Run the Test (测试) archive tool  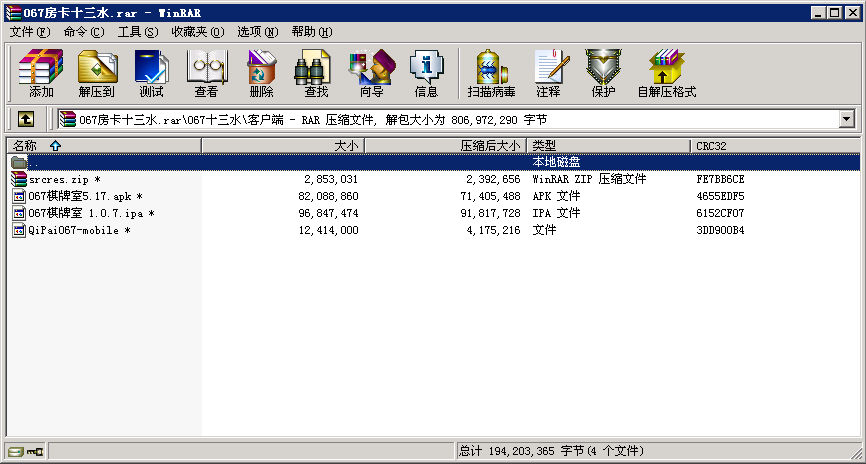pyautogui.click(x=151, y=74)
